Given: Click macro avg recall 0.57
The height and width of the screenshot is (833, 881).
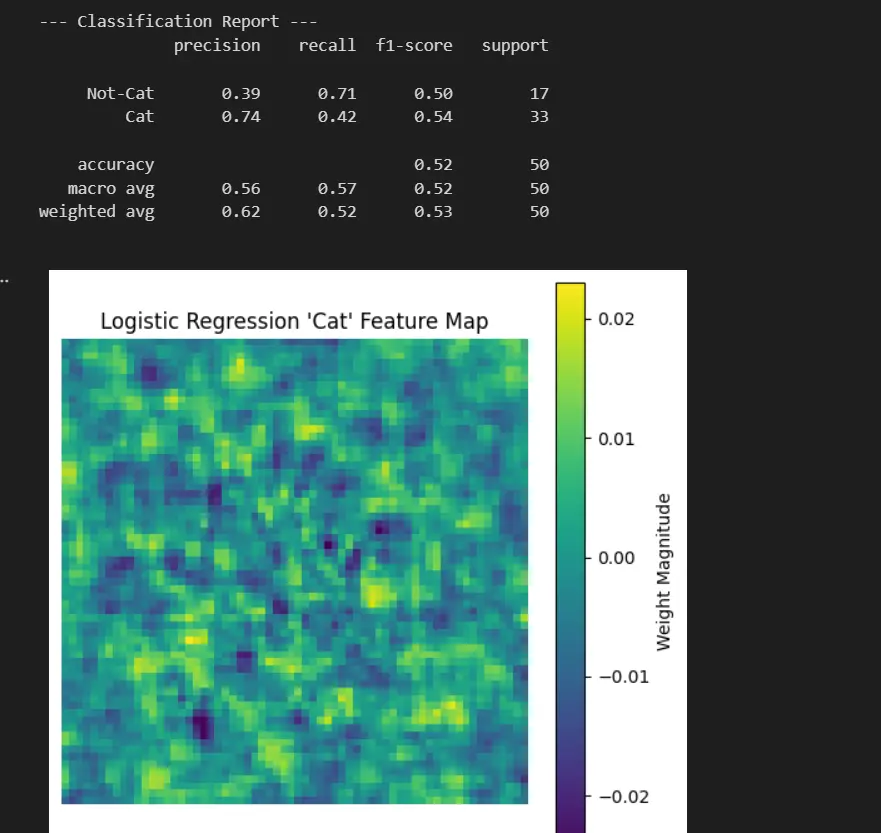Looking at the screenshot, I should [337, 189].
